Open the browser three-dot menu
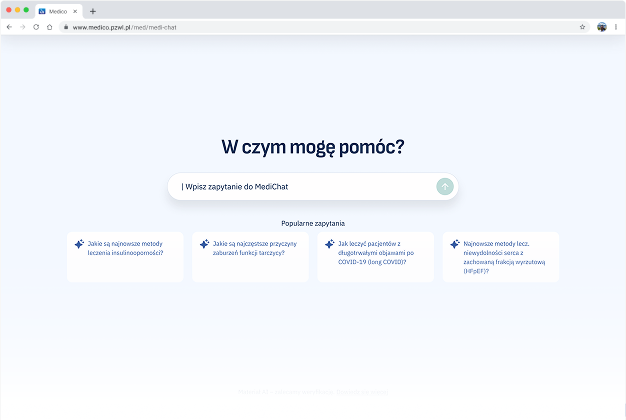The width and height of the screenshot is (626, 420). click(x=616, y=27)
